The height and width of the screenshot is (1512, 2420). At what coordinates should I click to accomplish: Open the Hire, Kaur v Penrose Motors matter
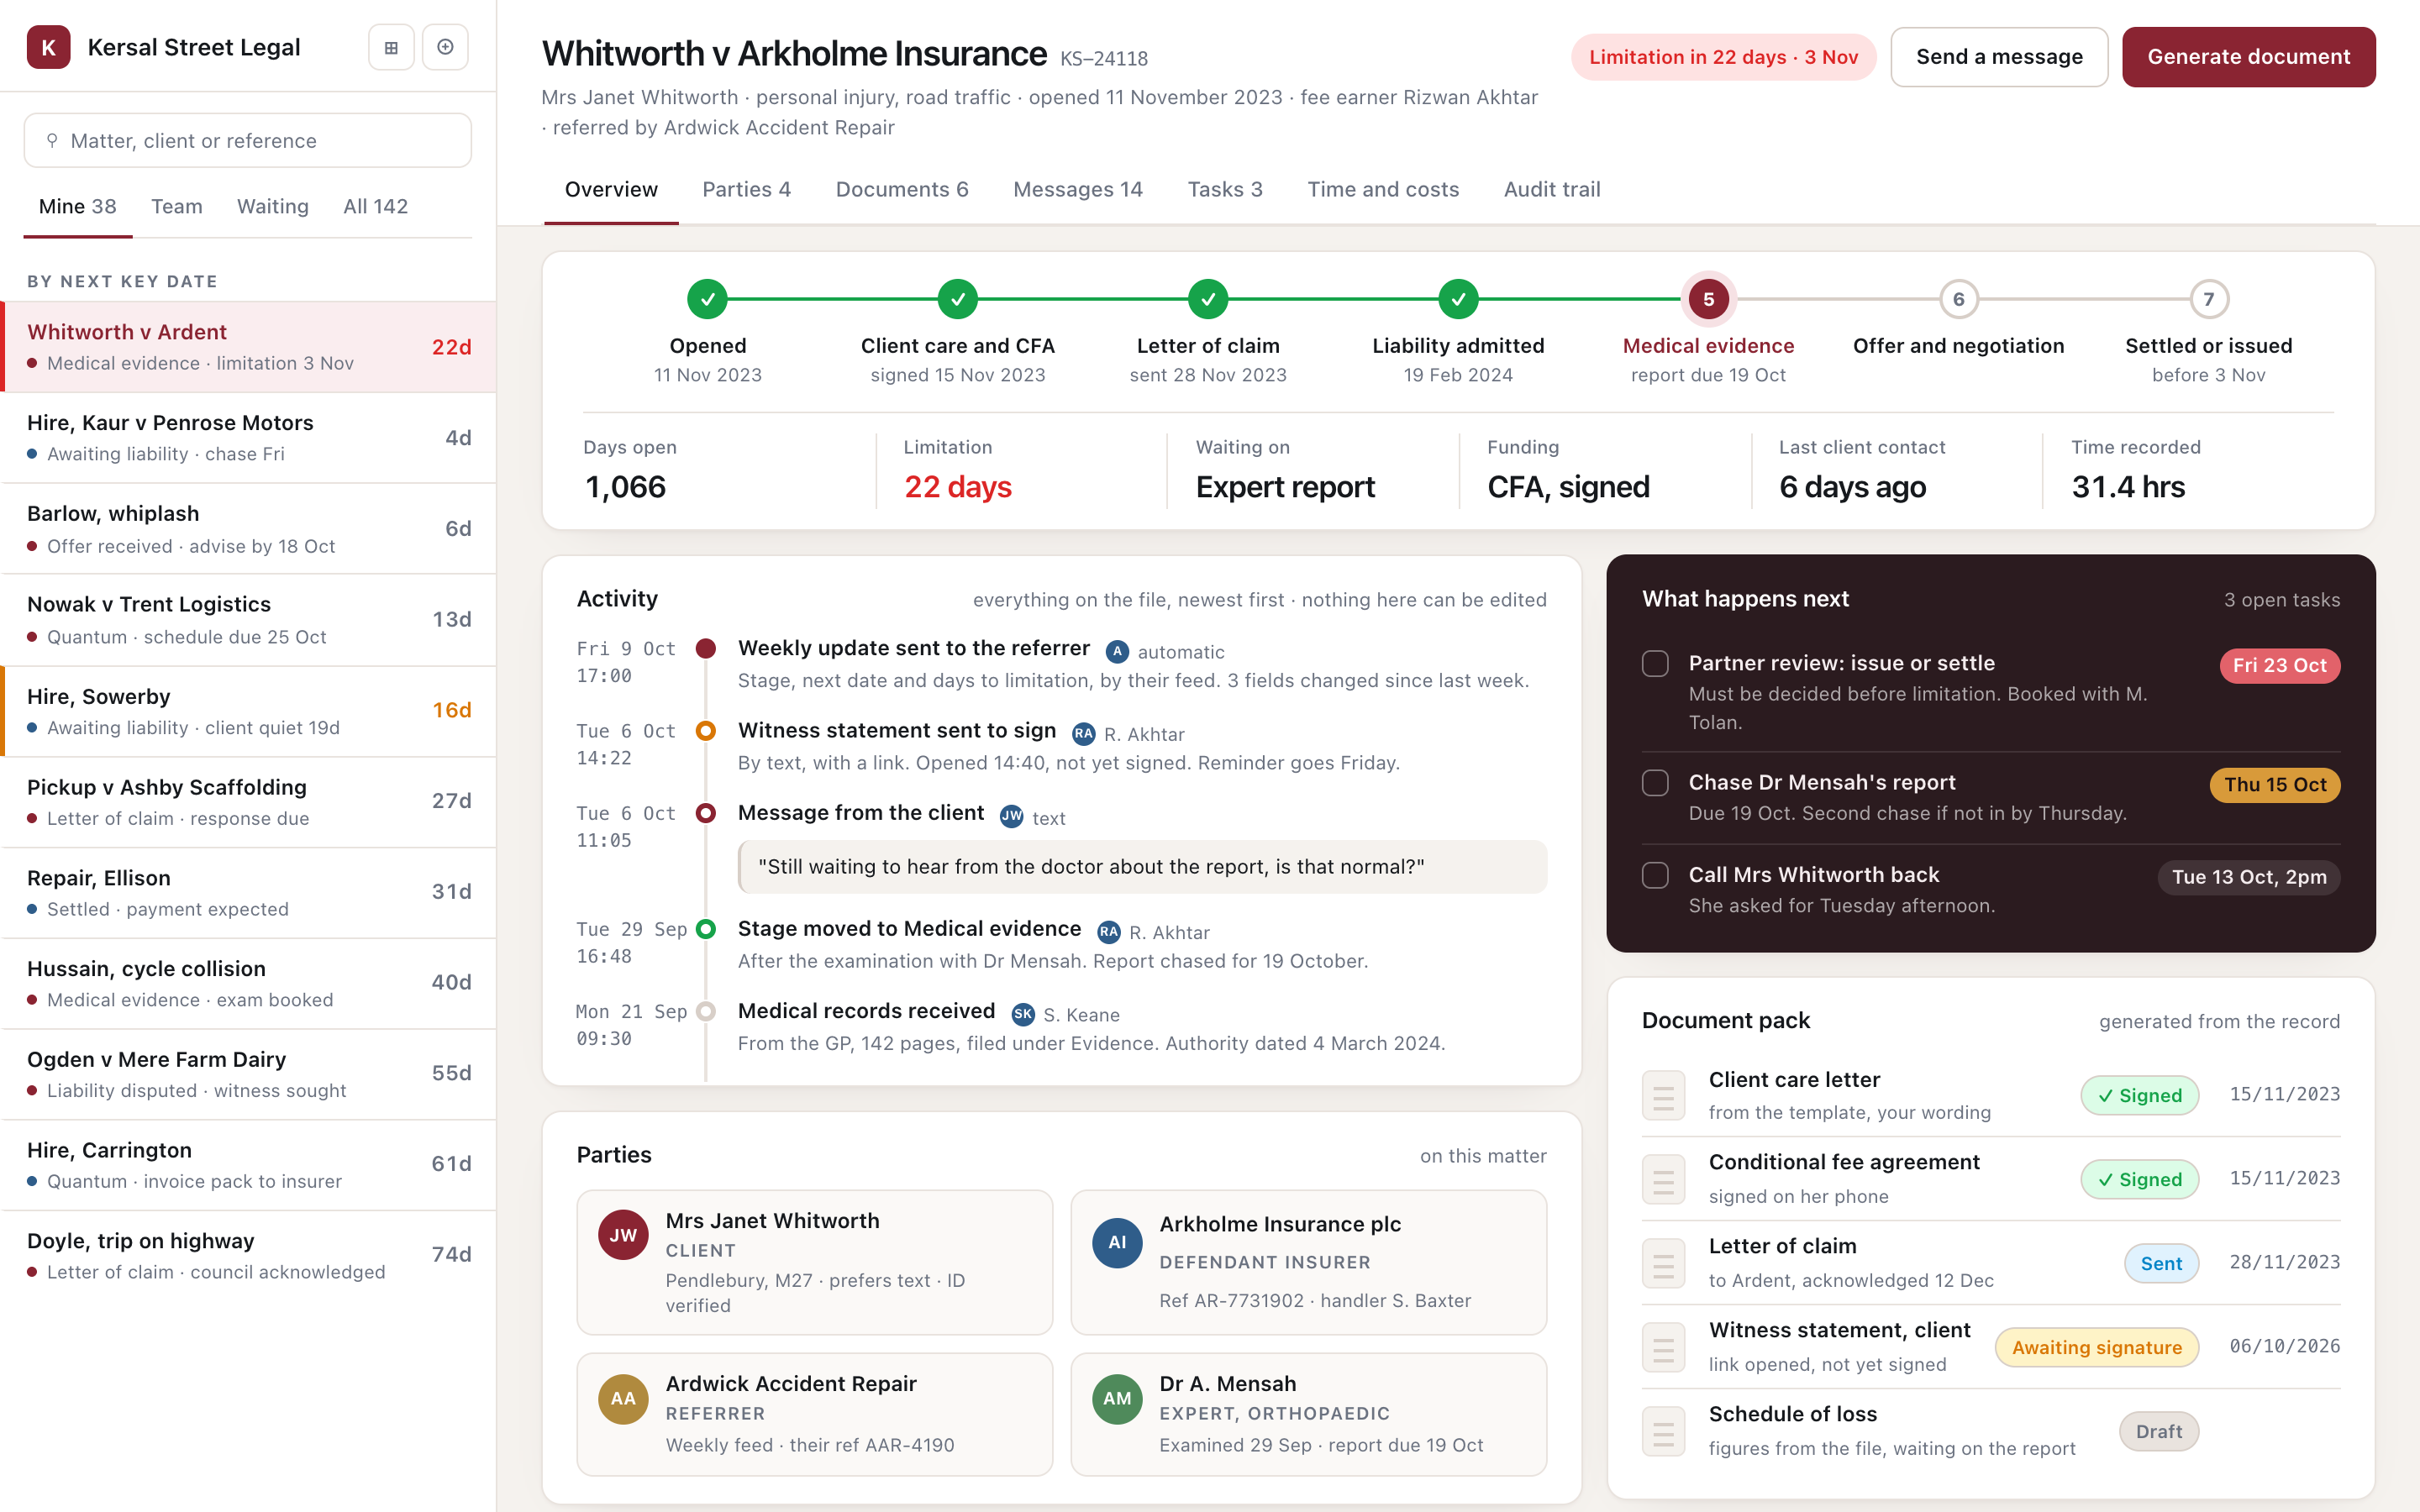[248, 438]
